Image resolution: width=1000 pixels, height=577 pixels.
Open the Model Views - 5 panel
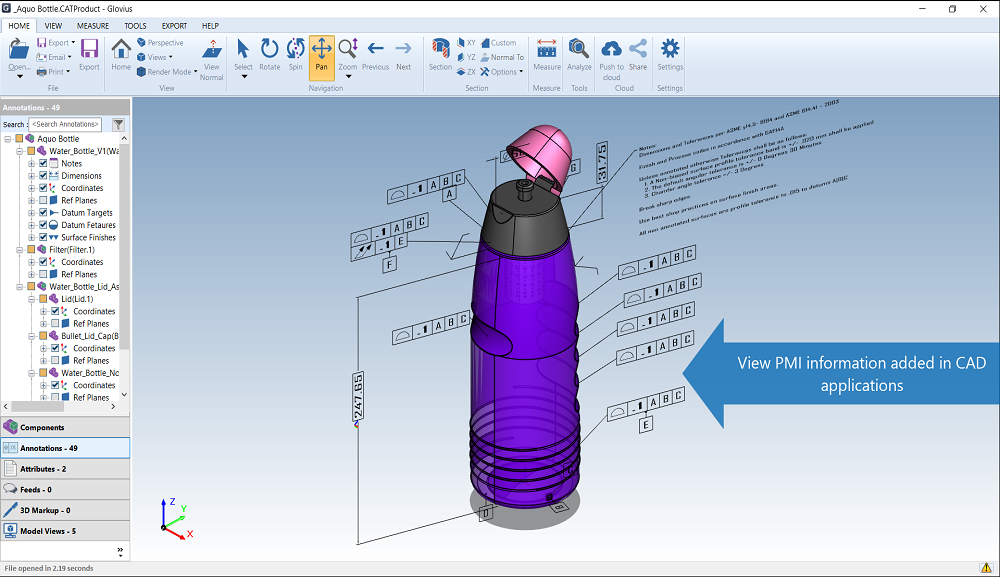click(x=65, y=531)
